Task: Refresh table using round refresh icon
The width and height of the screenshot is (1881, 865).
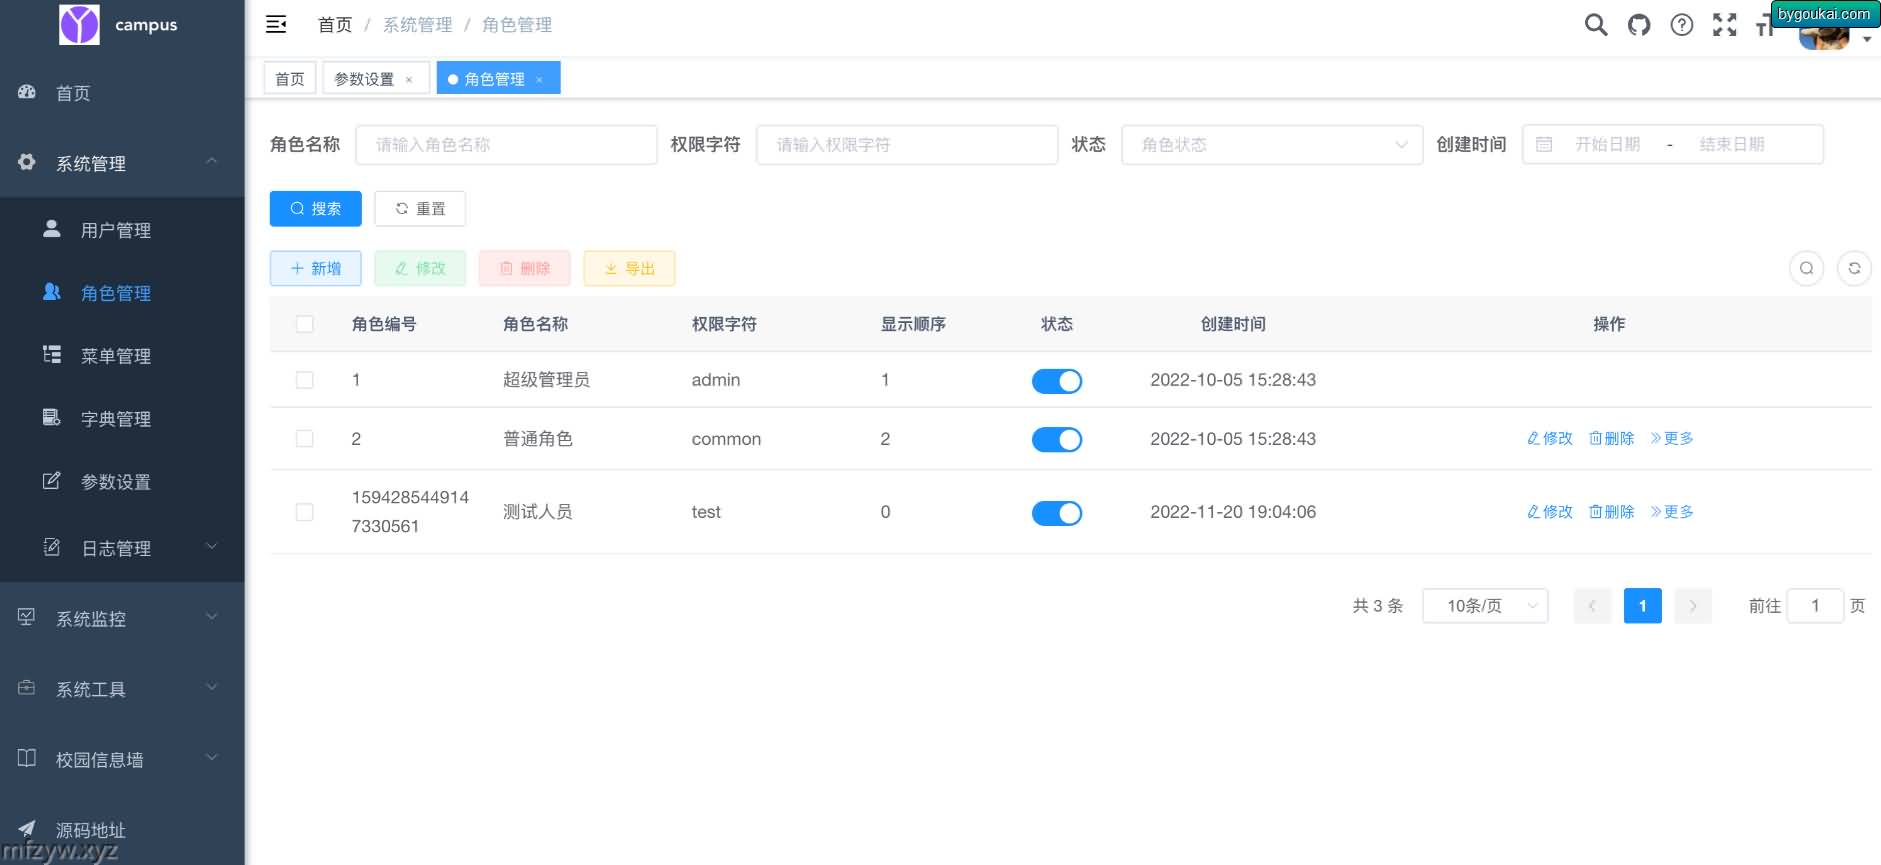Action: (1854, 268)
